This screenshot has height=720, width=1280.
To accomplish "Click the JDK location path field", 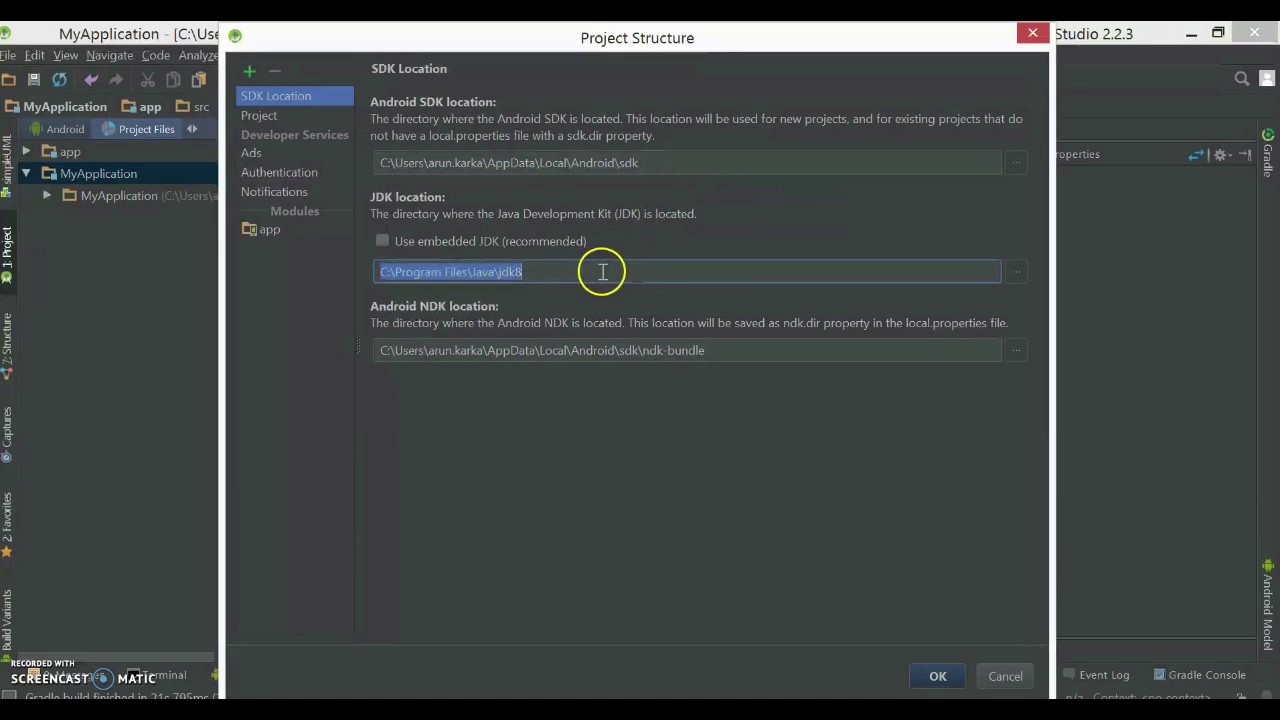I will pyautogui.click(x=687, y=272).
